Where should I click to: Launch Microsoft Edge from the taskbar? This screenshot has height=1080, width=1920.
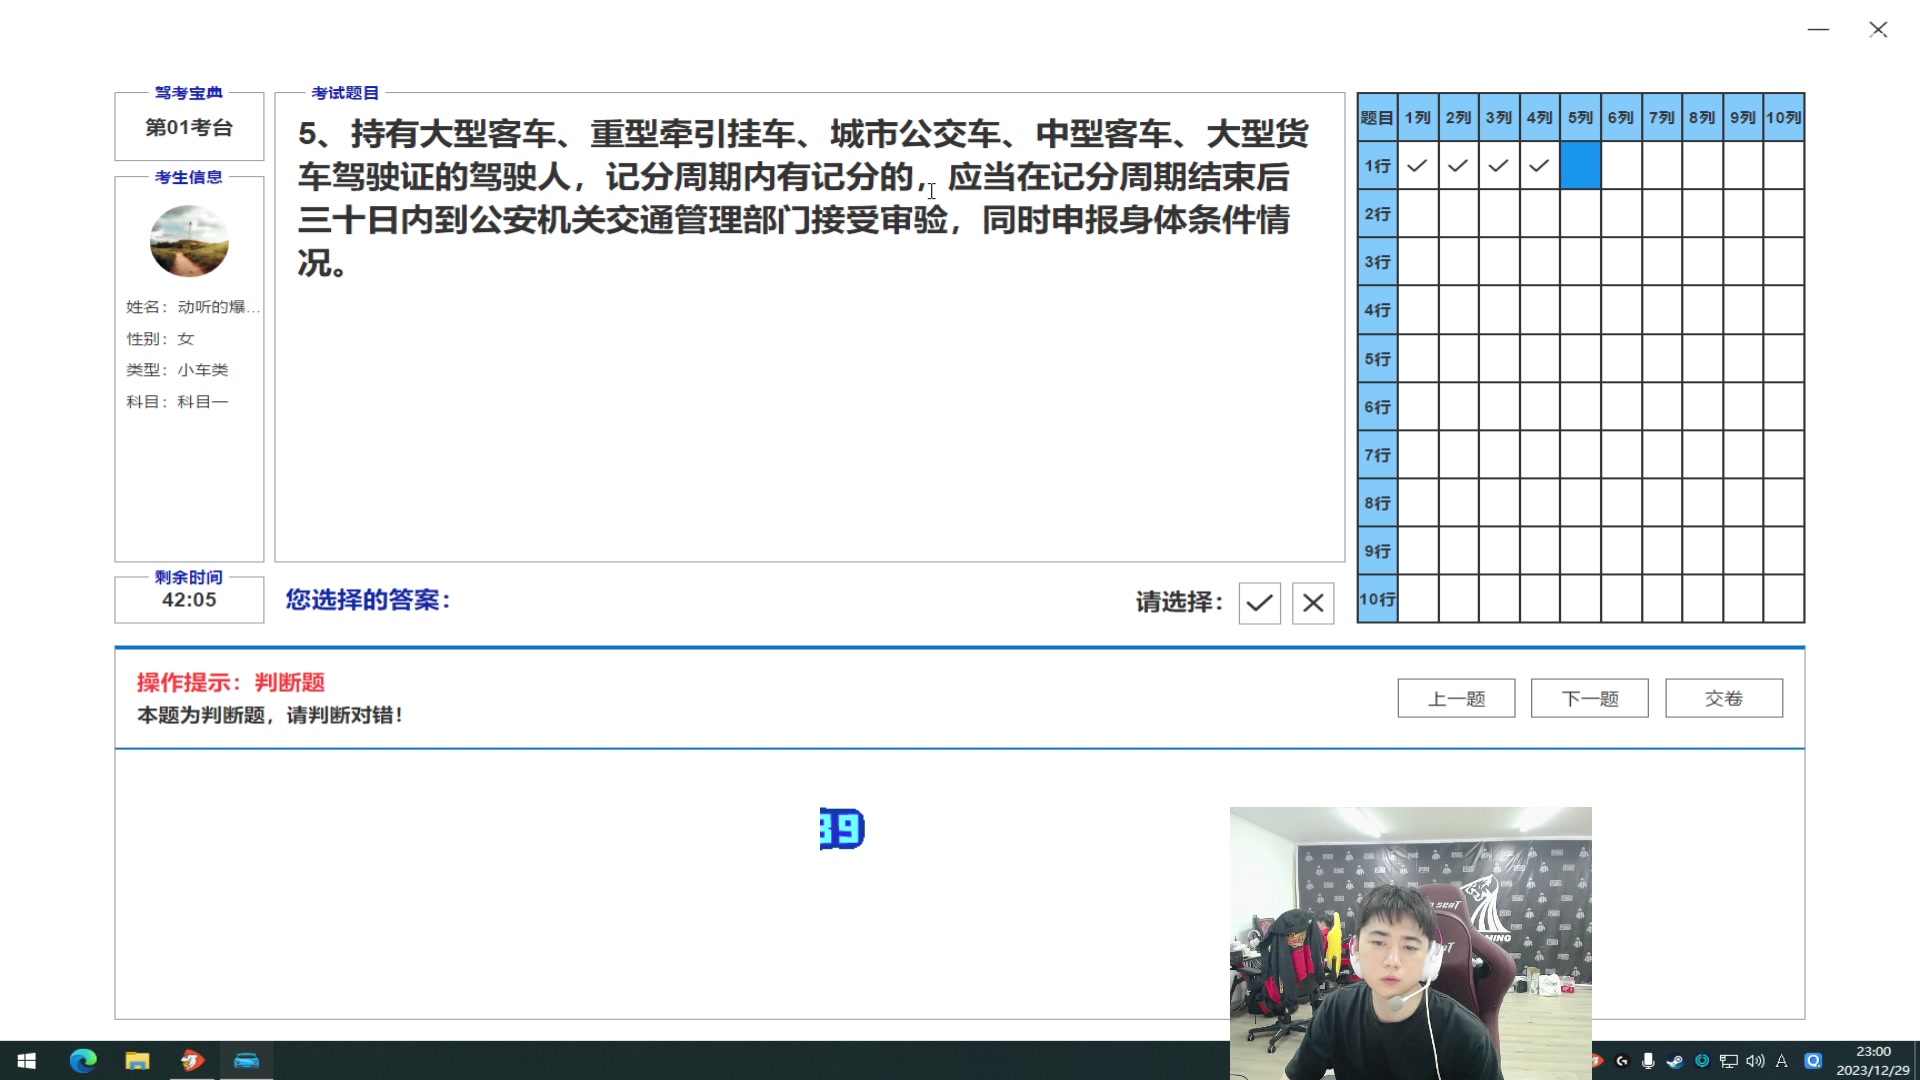point(83,1061)
